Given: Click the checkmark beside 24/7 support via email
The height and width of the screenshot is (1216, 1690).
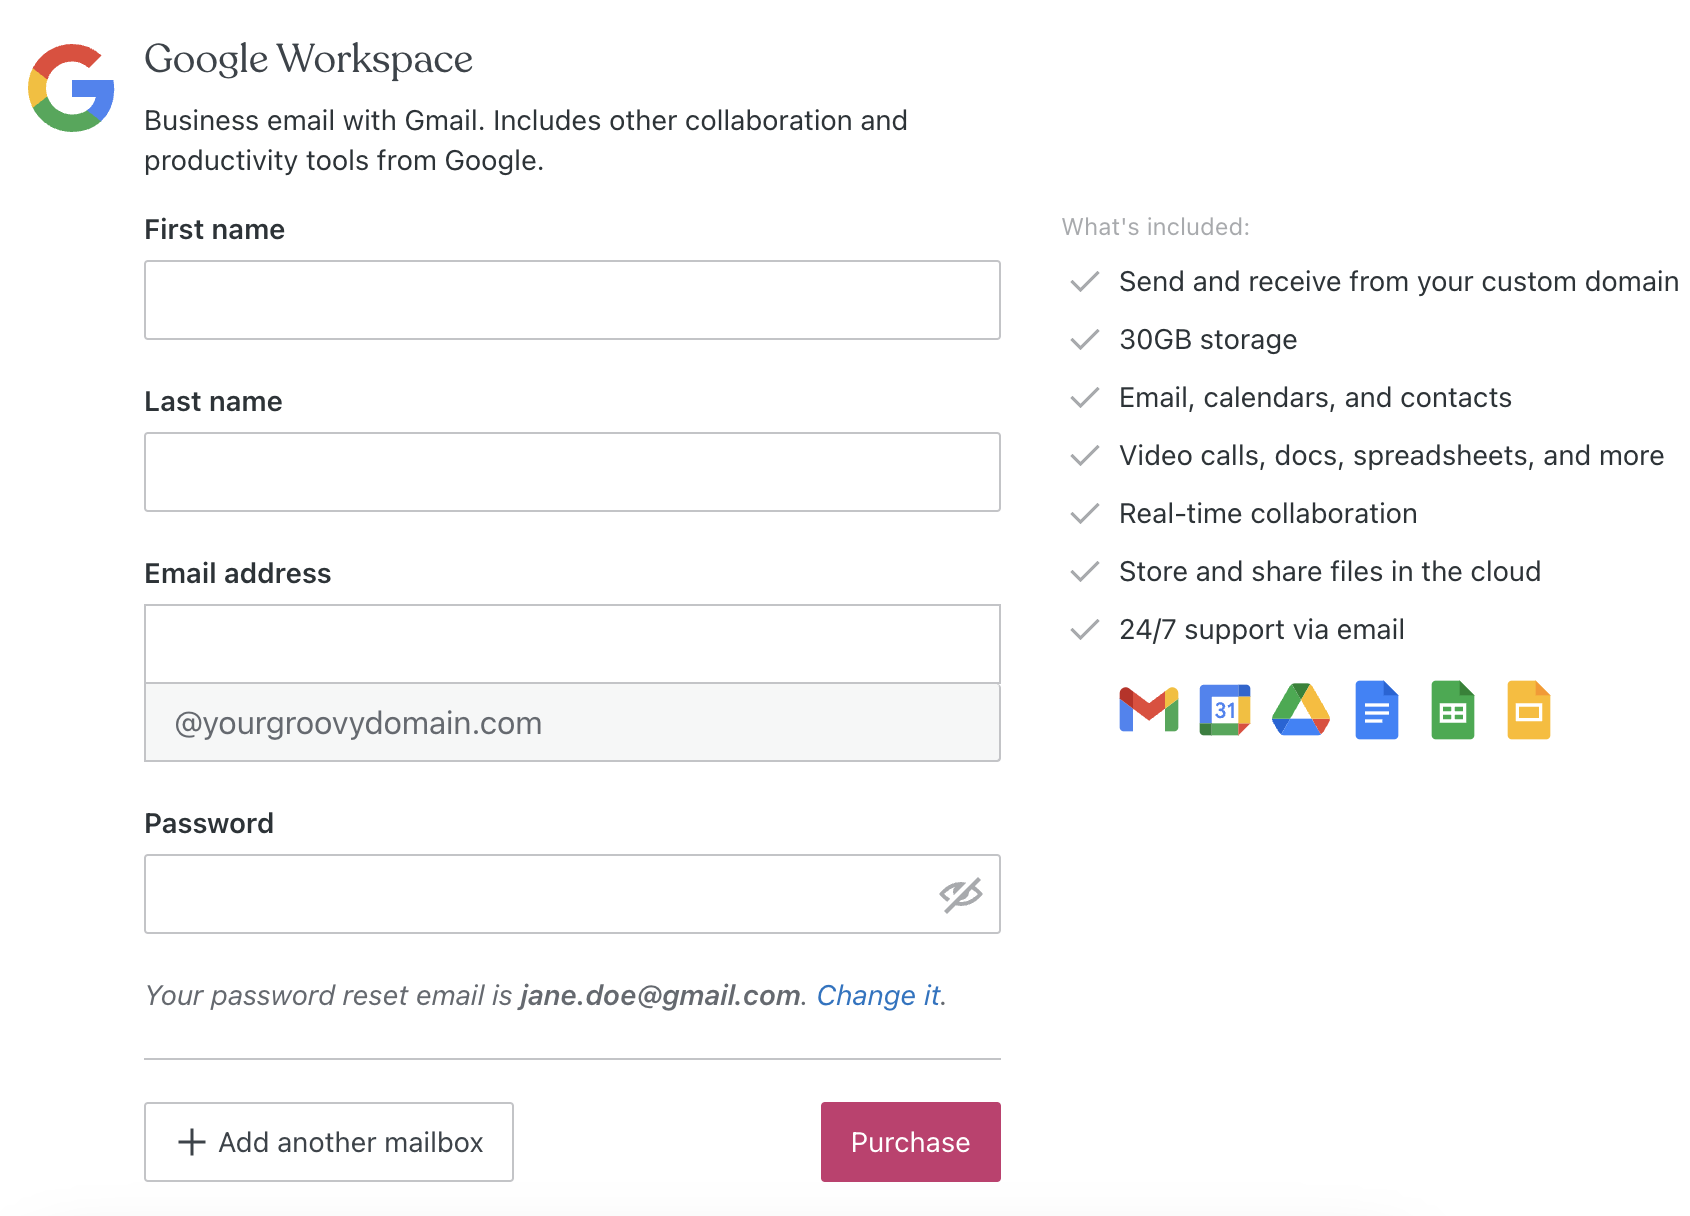Looking at the screenshot, I should tap(1084, 629).
